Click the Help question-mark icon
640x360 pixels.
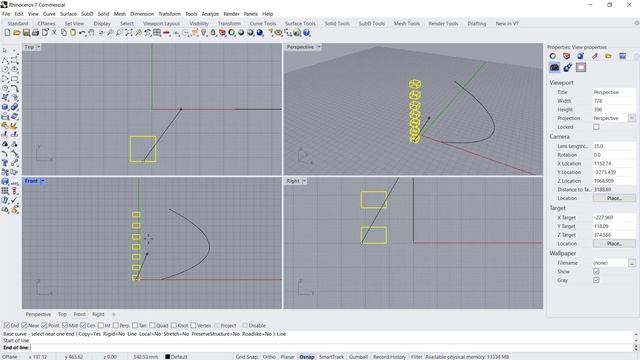point(307,33)
